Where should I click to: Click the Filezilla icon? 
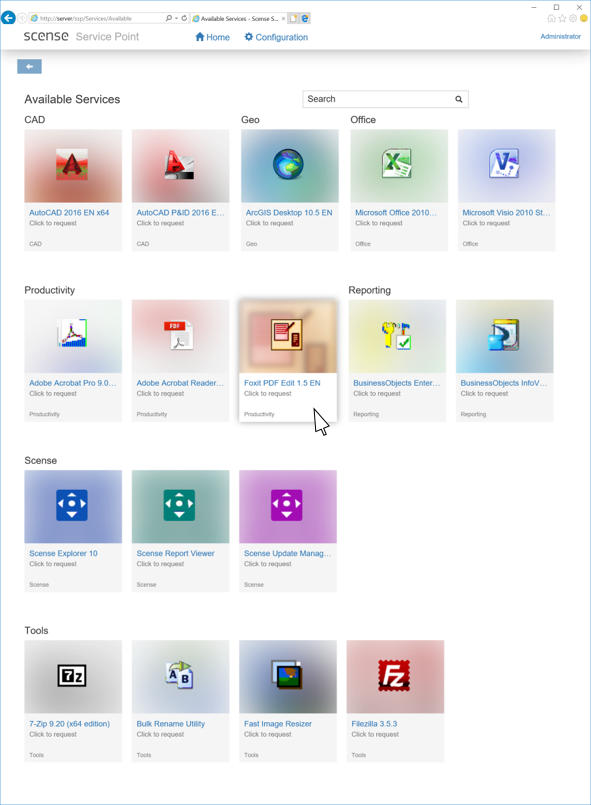point(394,675)
